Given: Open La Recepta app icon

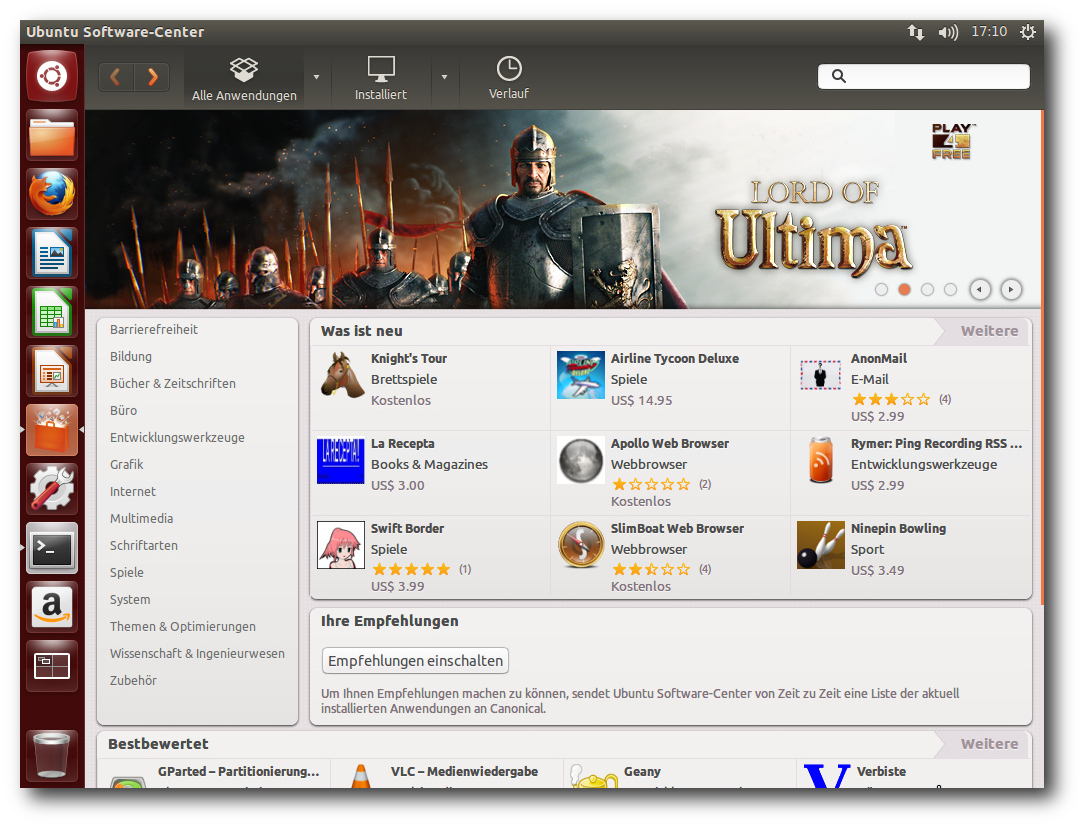Looking at the screenshot, I should pos(340,461).
